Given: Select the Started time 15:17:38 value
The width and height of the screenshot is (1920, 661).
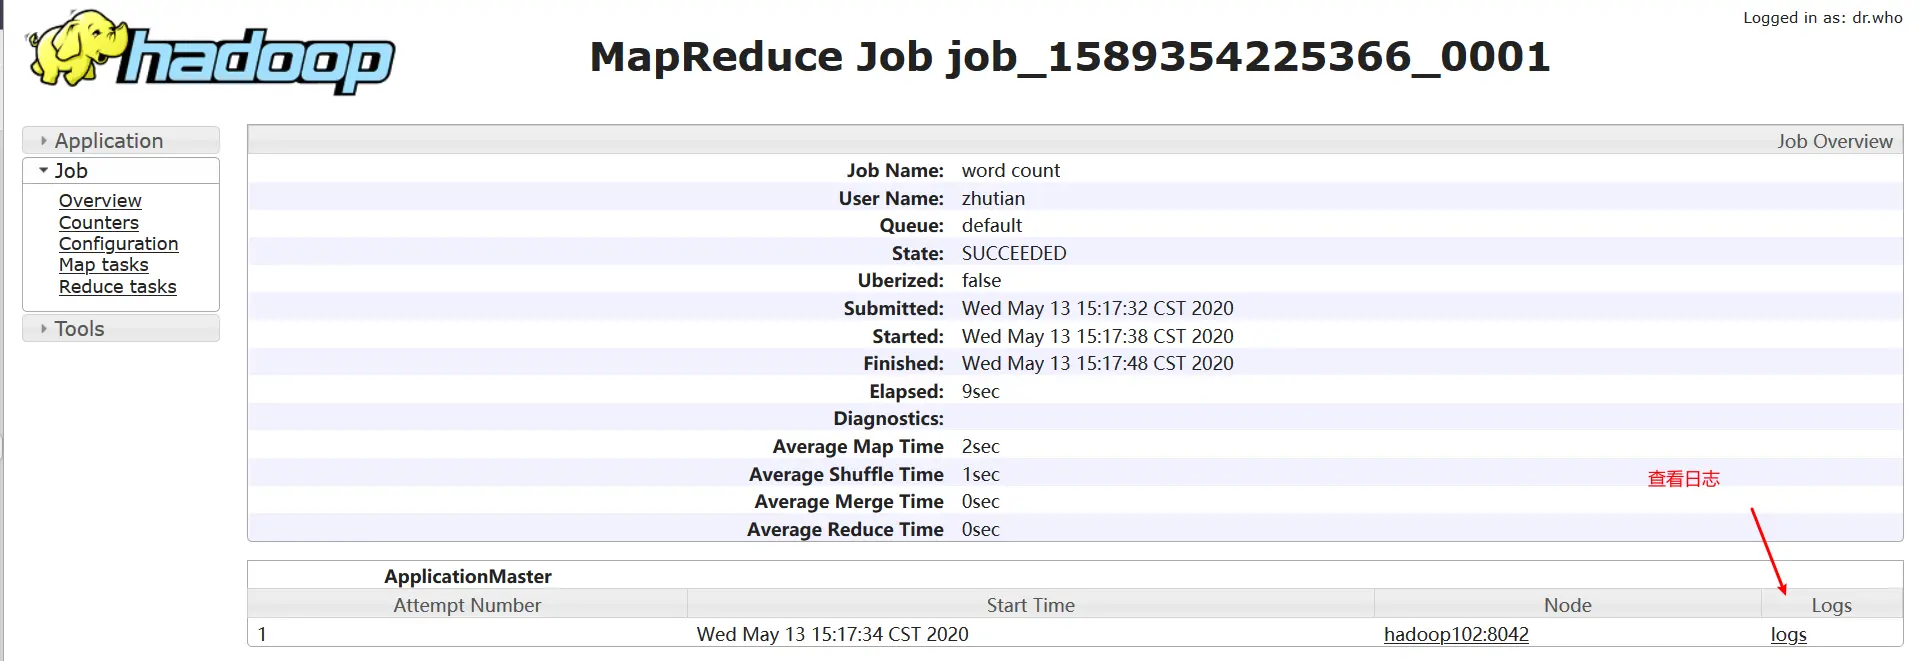Looking at the screenshot, I should 1098,336.
